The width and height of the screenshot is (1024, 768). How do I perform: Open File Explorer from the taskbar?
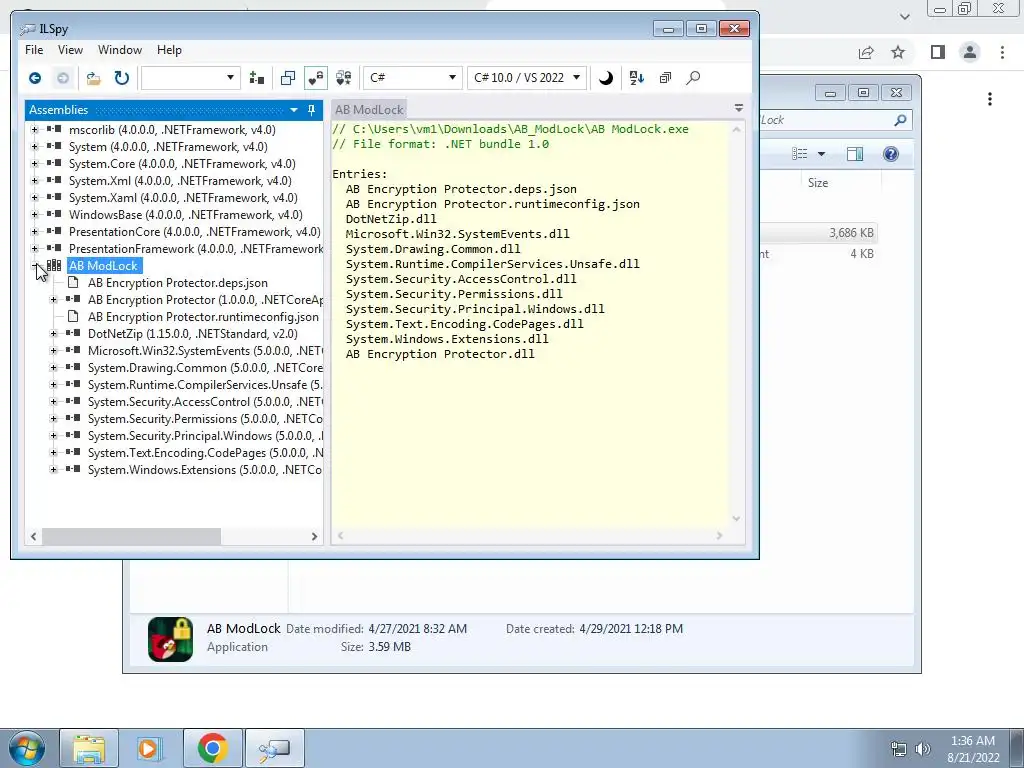coord(89,748)
